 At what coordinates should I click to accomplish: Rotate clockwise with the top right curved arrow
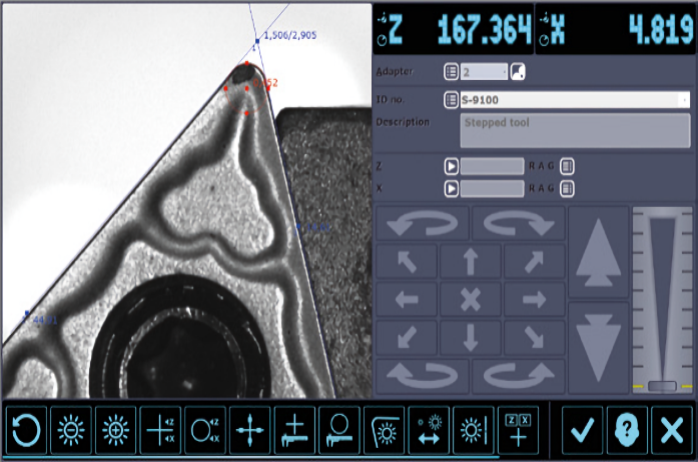coord(519,224)
